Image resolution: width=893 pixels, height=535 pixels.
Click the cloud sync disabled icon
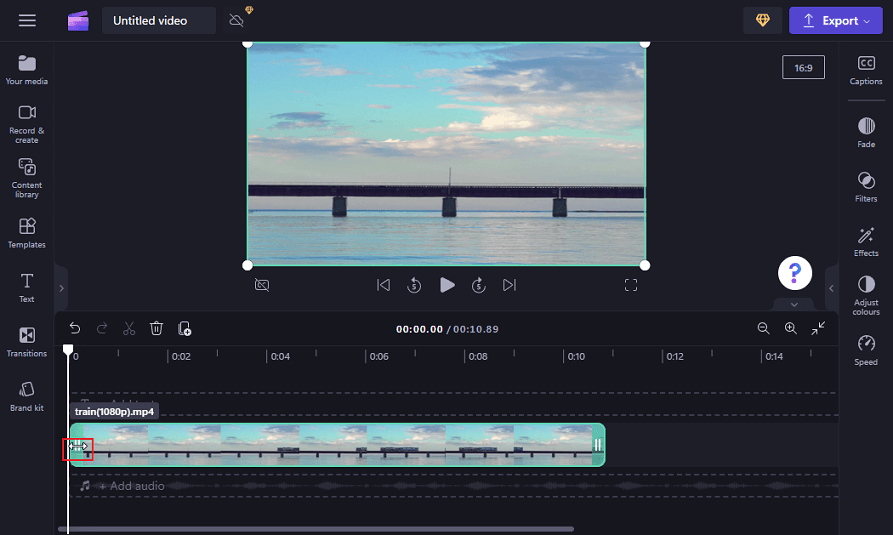pos(236,21)
